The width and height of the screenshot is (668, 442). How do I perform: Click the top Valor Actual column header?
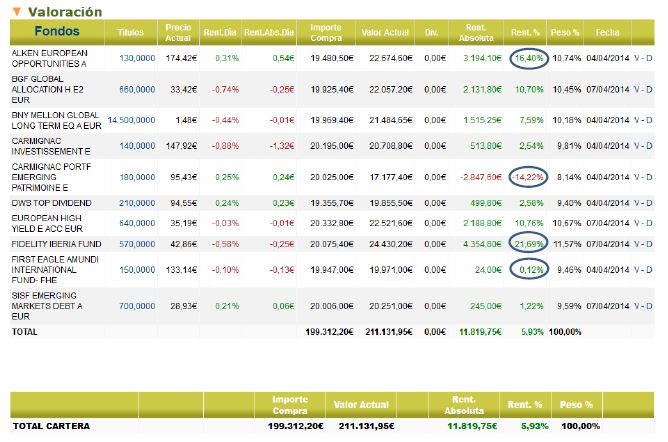click(x=385, y=32)
